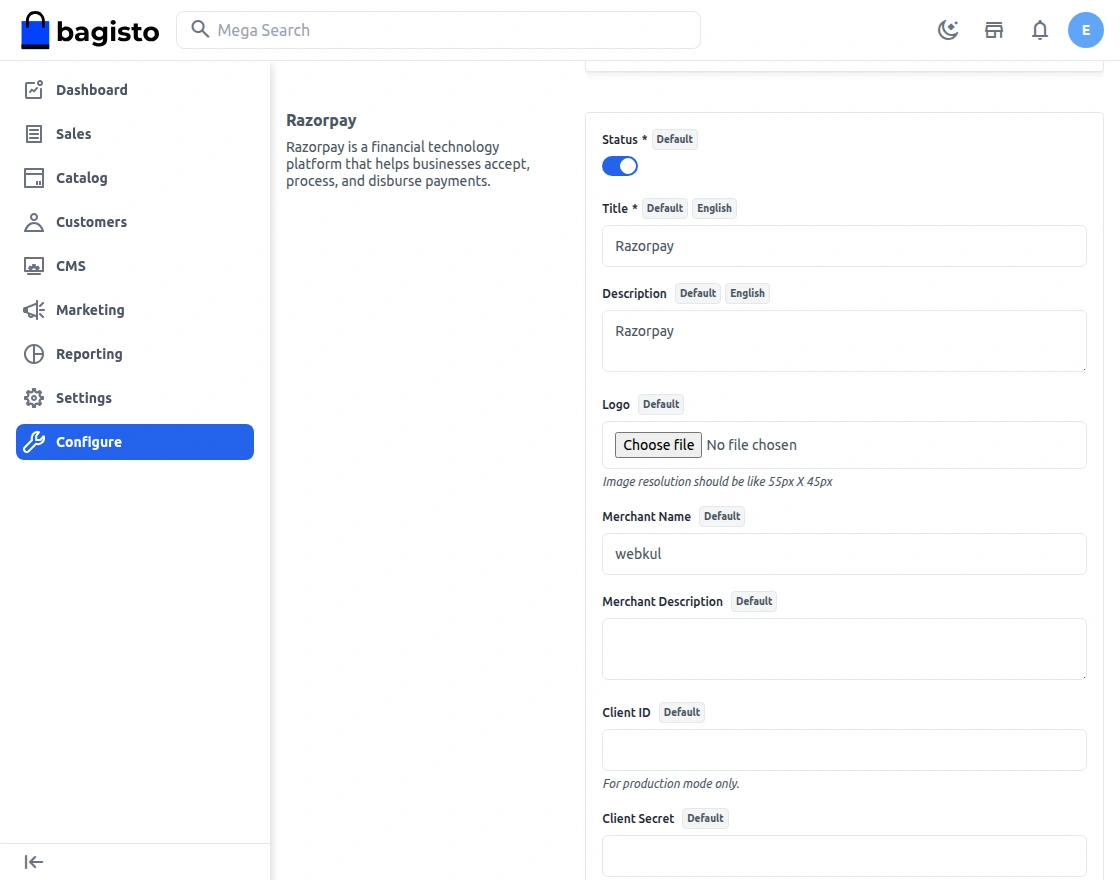This screenshot has height=880, width=1120.
Task: Open the storefront shop icon
Action: [994, 30]
